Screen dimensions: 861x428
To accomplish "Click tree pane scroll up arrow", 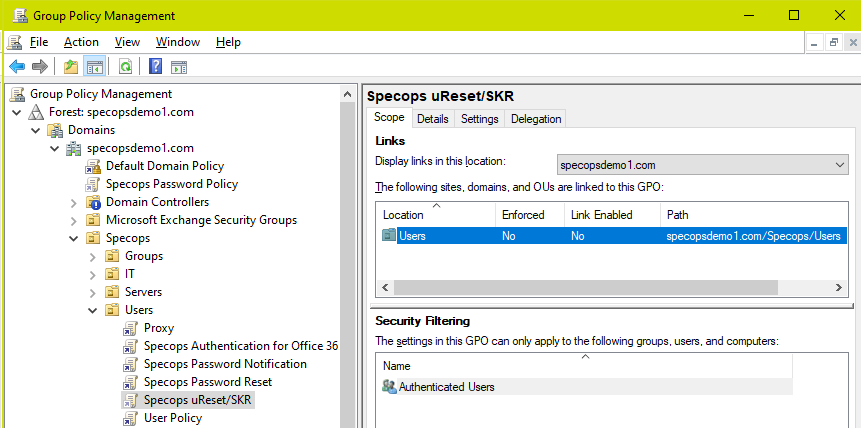I will [347, 95].
